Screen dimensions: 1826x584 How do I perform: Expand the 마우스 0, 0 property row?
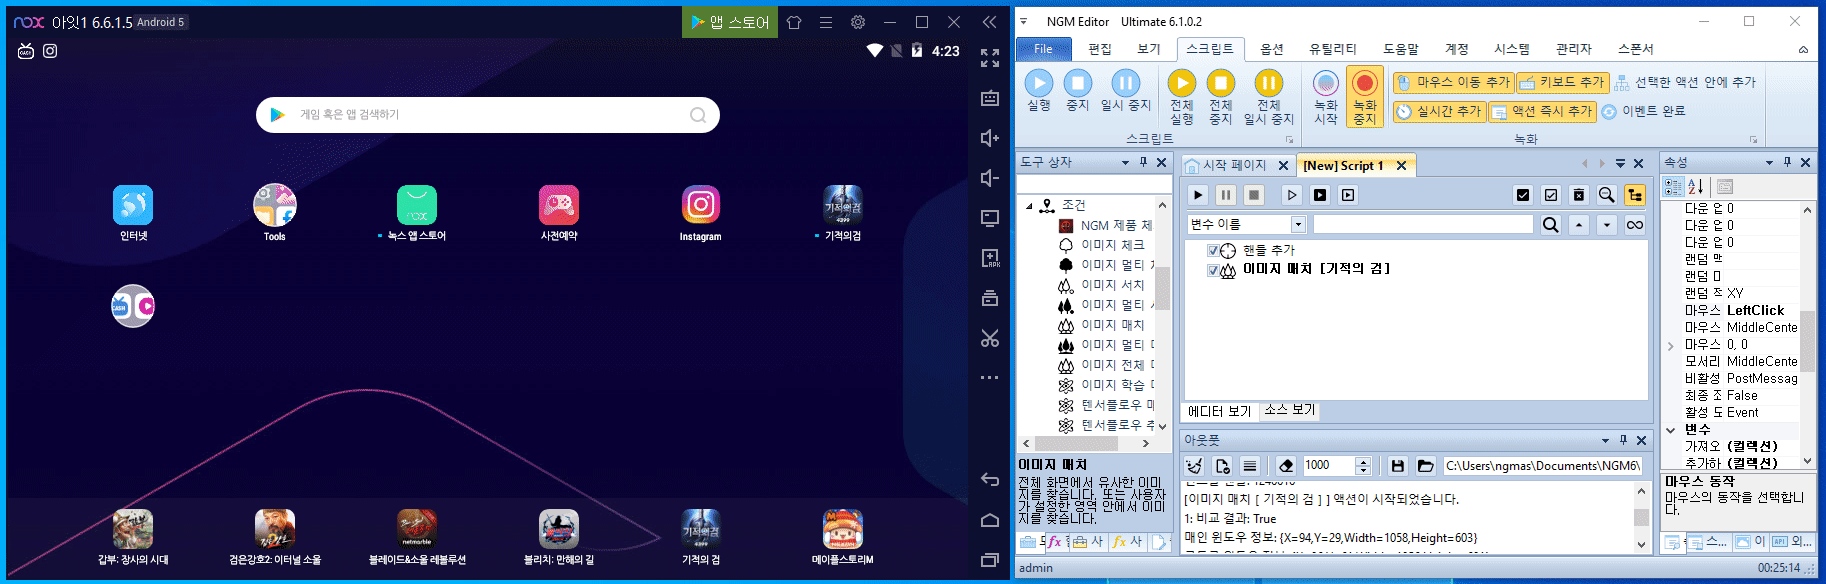click(1670, 346)
